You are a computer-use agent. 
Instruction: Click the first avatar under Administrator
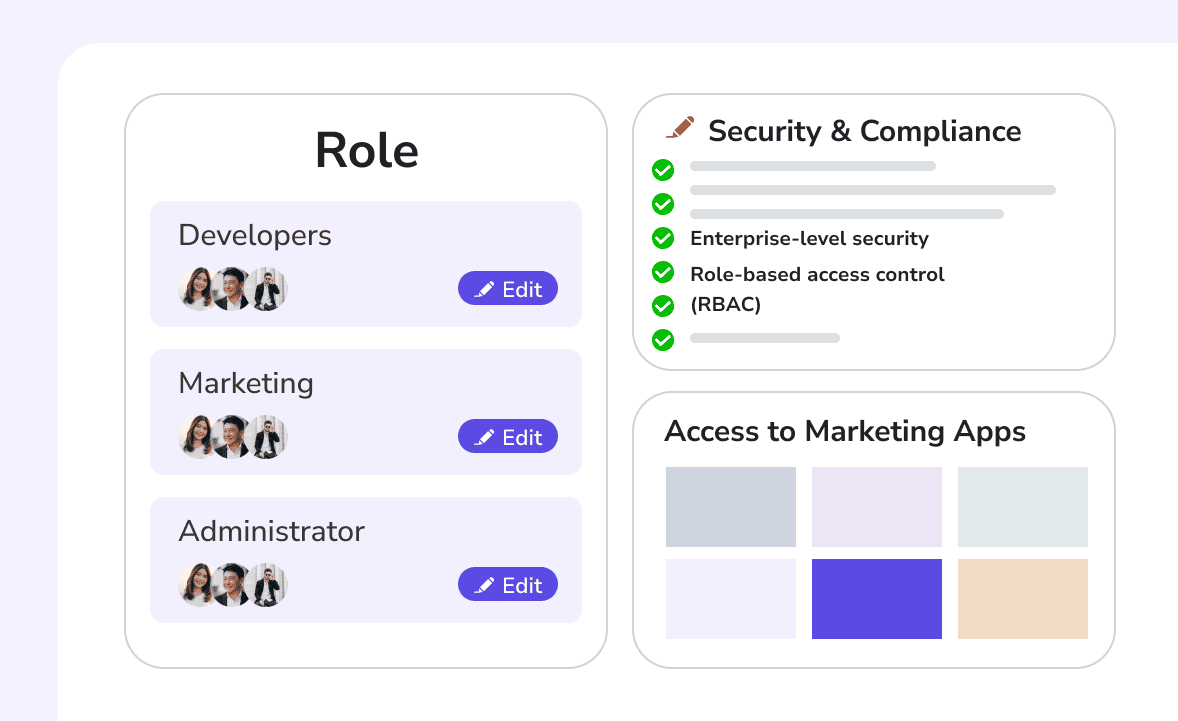[197, 585]
